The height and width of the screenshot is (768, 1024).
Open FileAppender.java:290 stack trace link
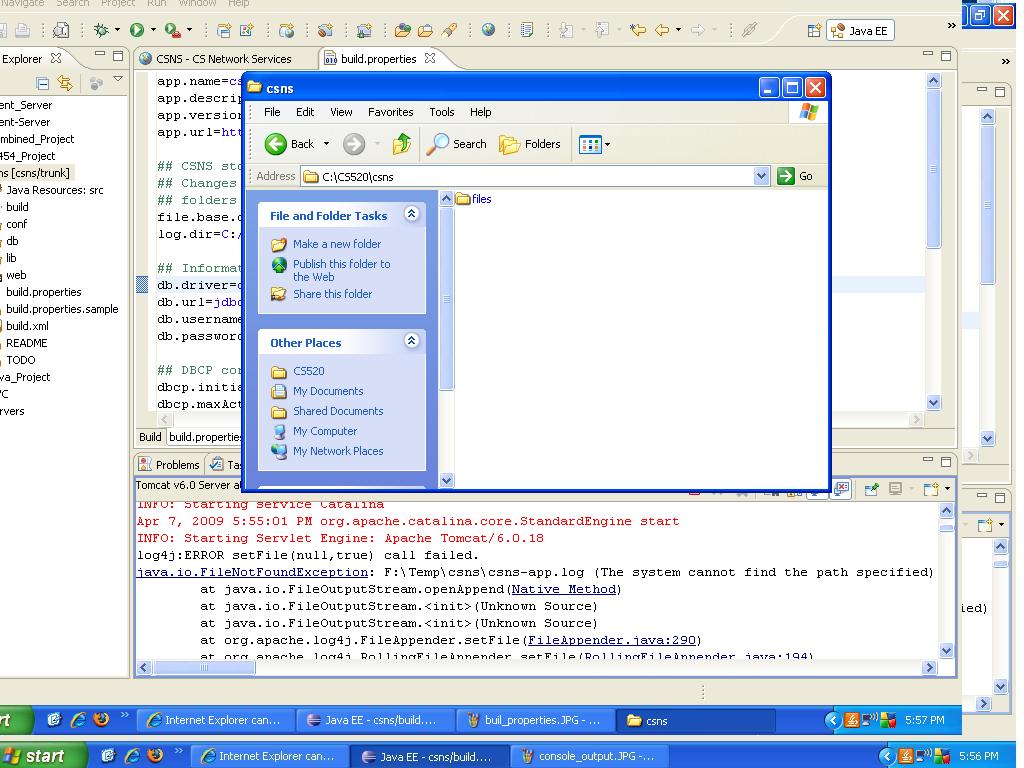(x=613, y=640)
